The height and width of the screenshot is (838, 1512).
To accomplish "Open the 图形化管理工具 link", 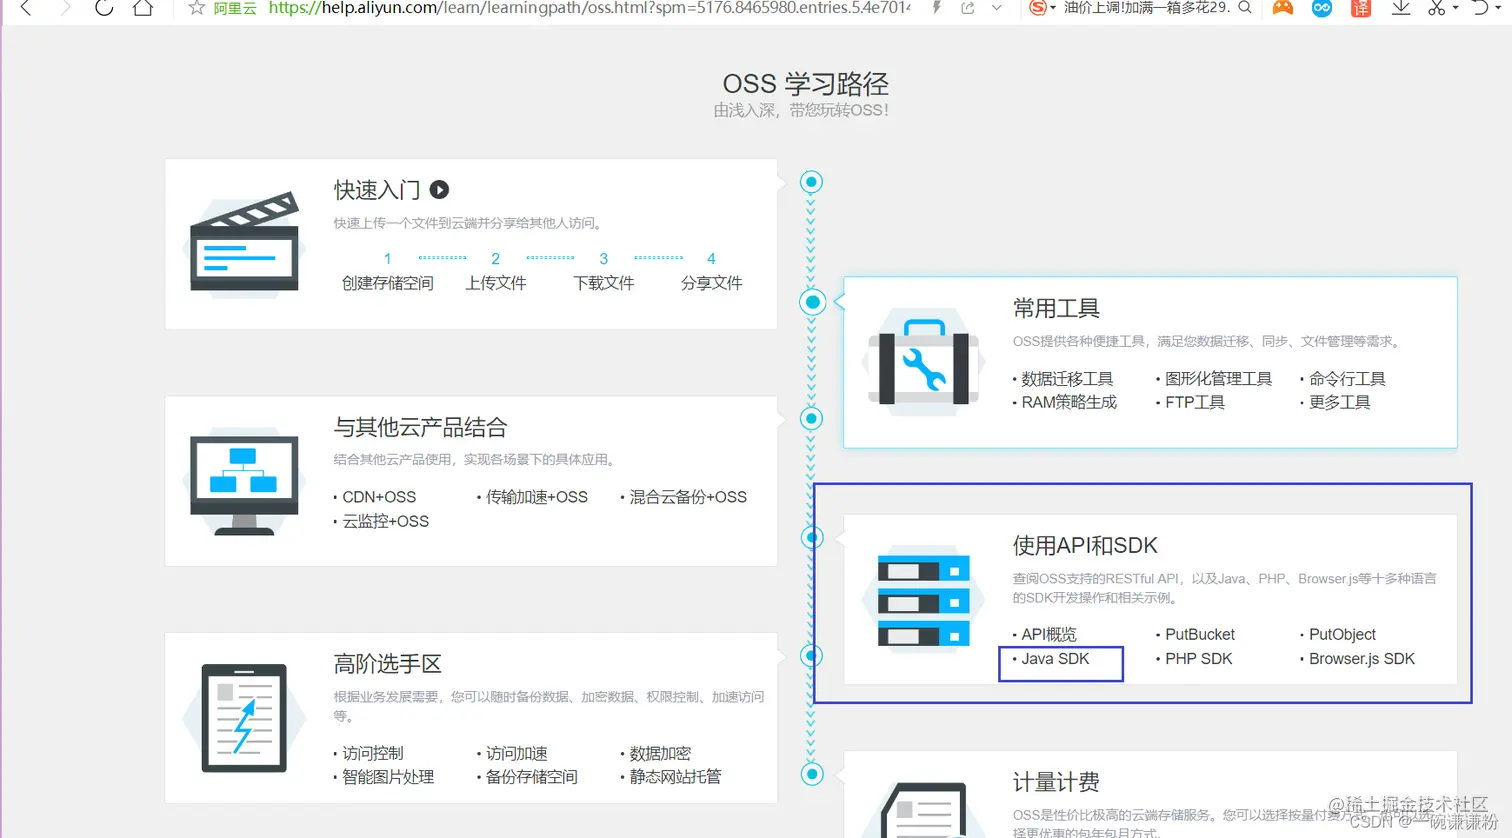I will coord(1218,379).
